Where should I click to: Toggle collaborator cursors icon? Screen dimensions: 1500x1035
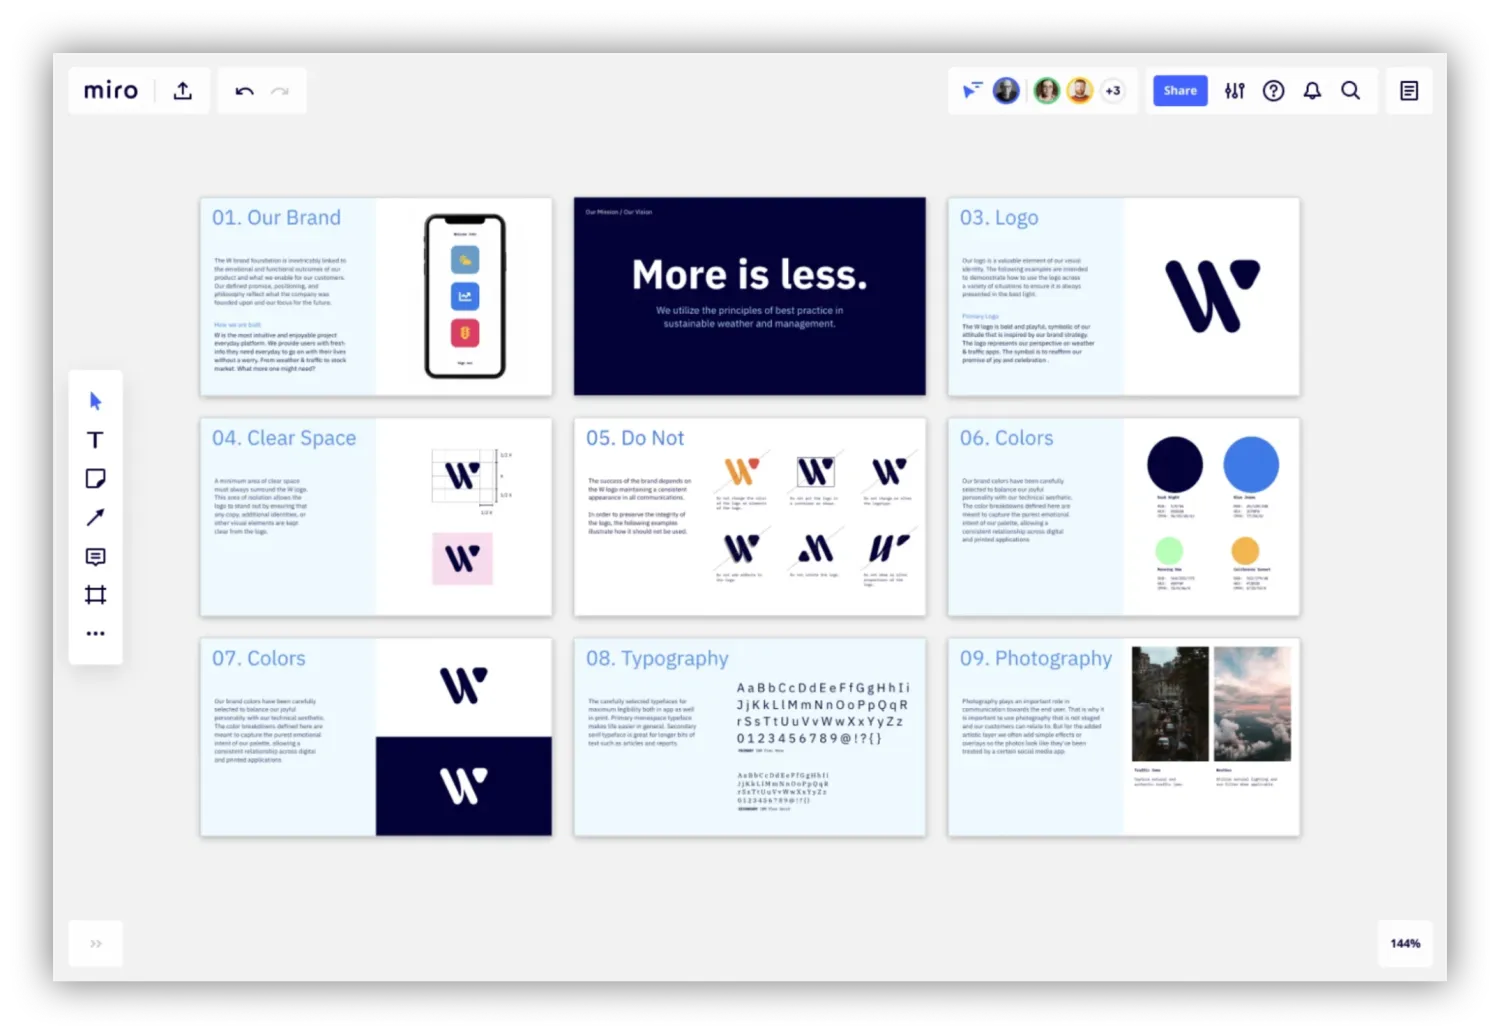coord(972,91)
